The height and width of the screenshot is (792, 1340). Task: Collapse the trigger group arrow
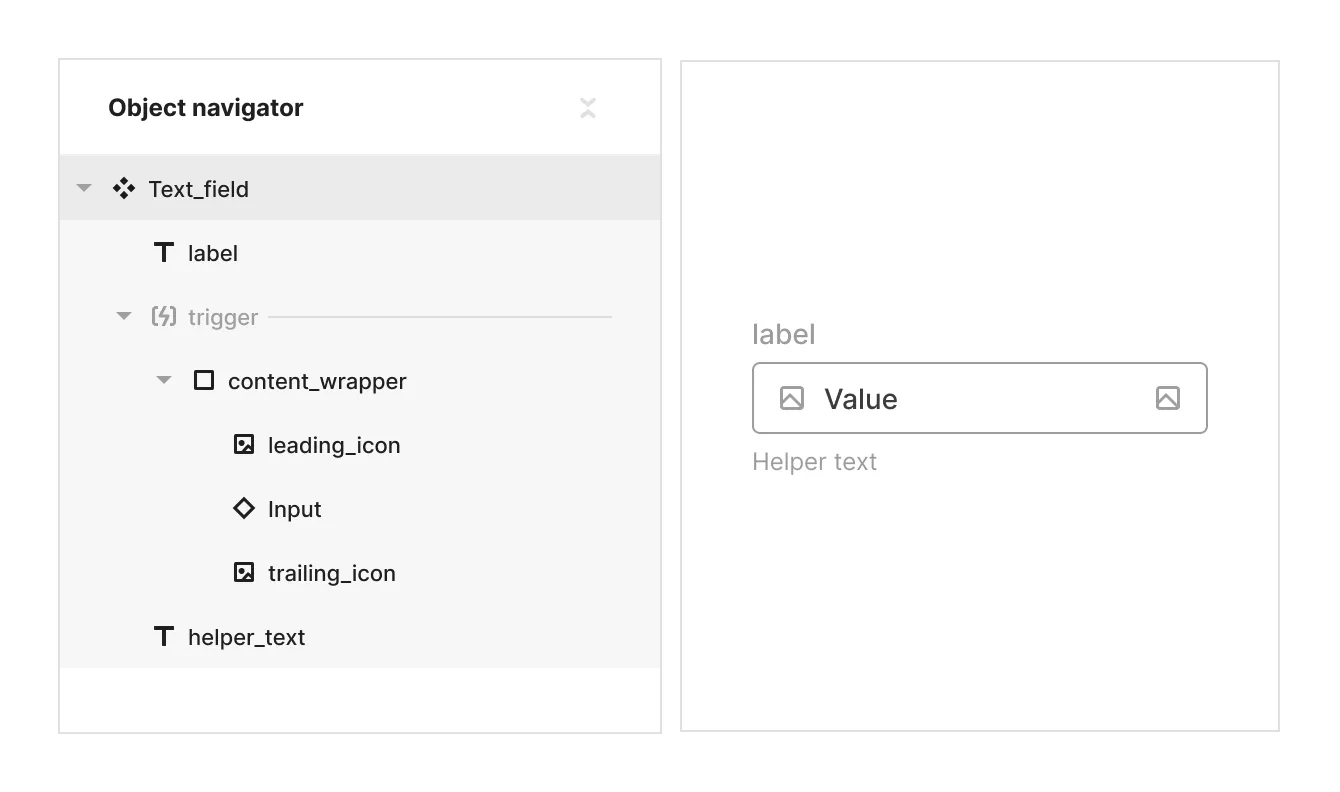coord(124,316)
